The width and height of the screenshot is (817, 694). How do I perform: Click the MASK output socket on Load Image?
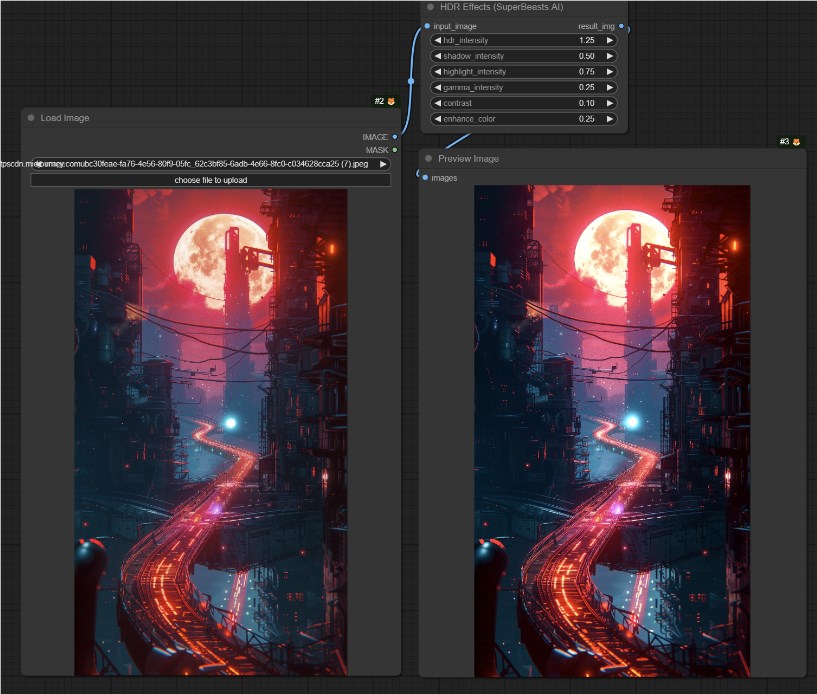point(395,150)
